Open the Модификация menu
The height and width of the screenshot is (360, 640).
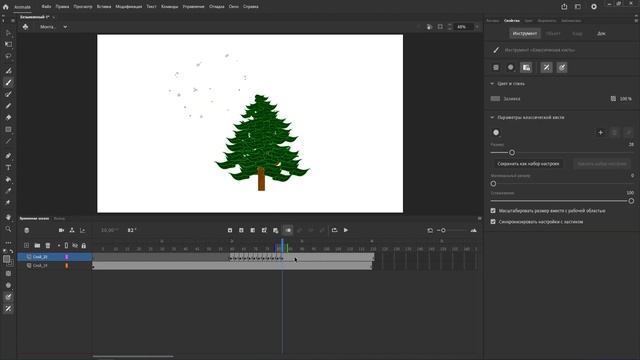coord(129,7)
